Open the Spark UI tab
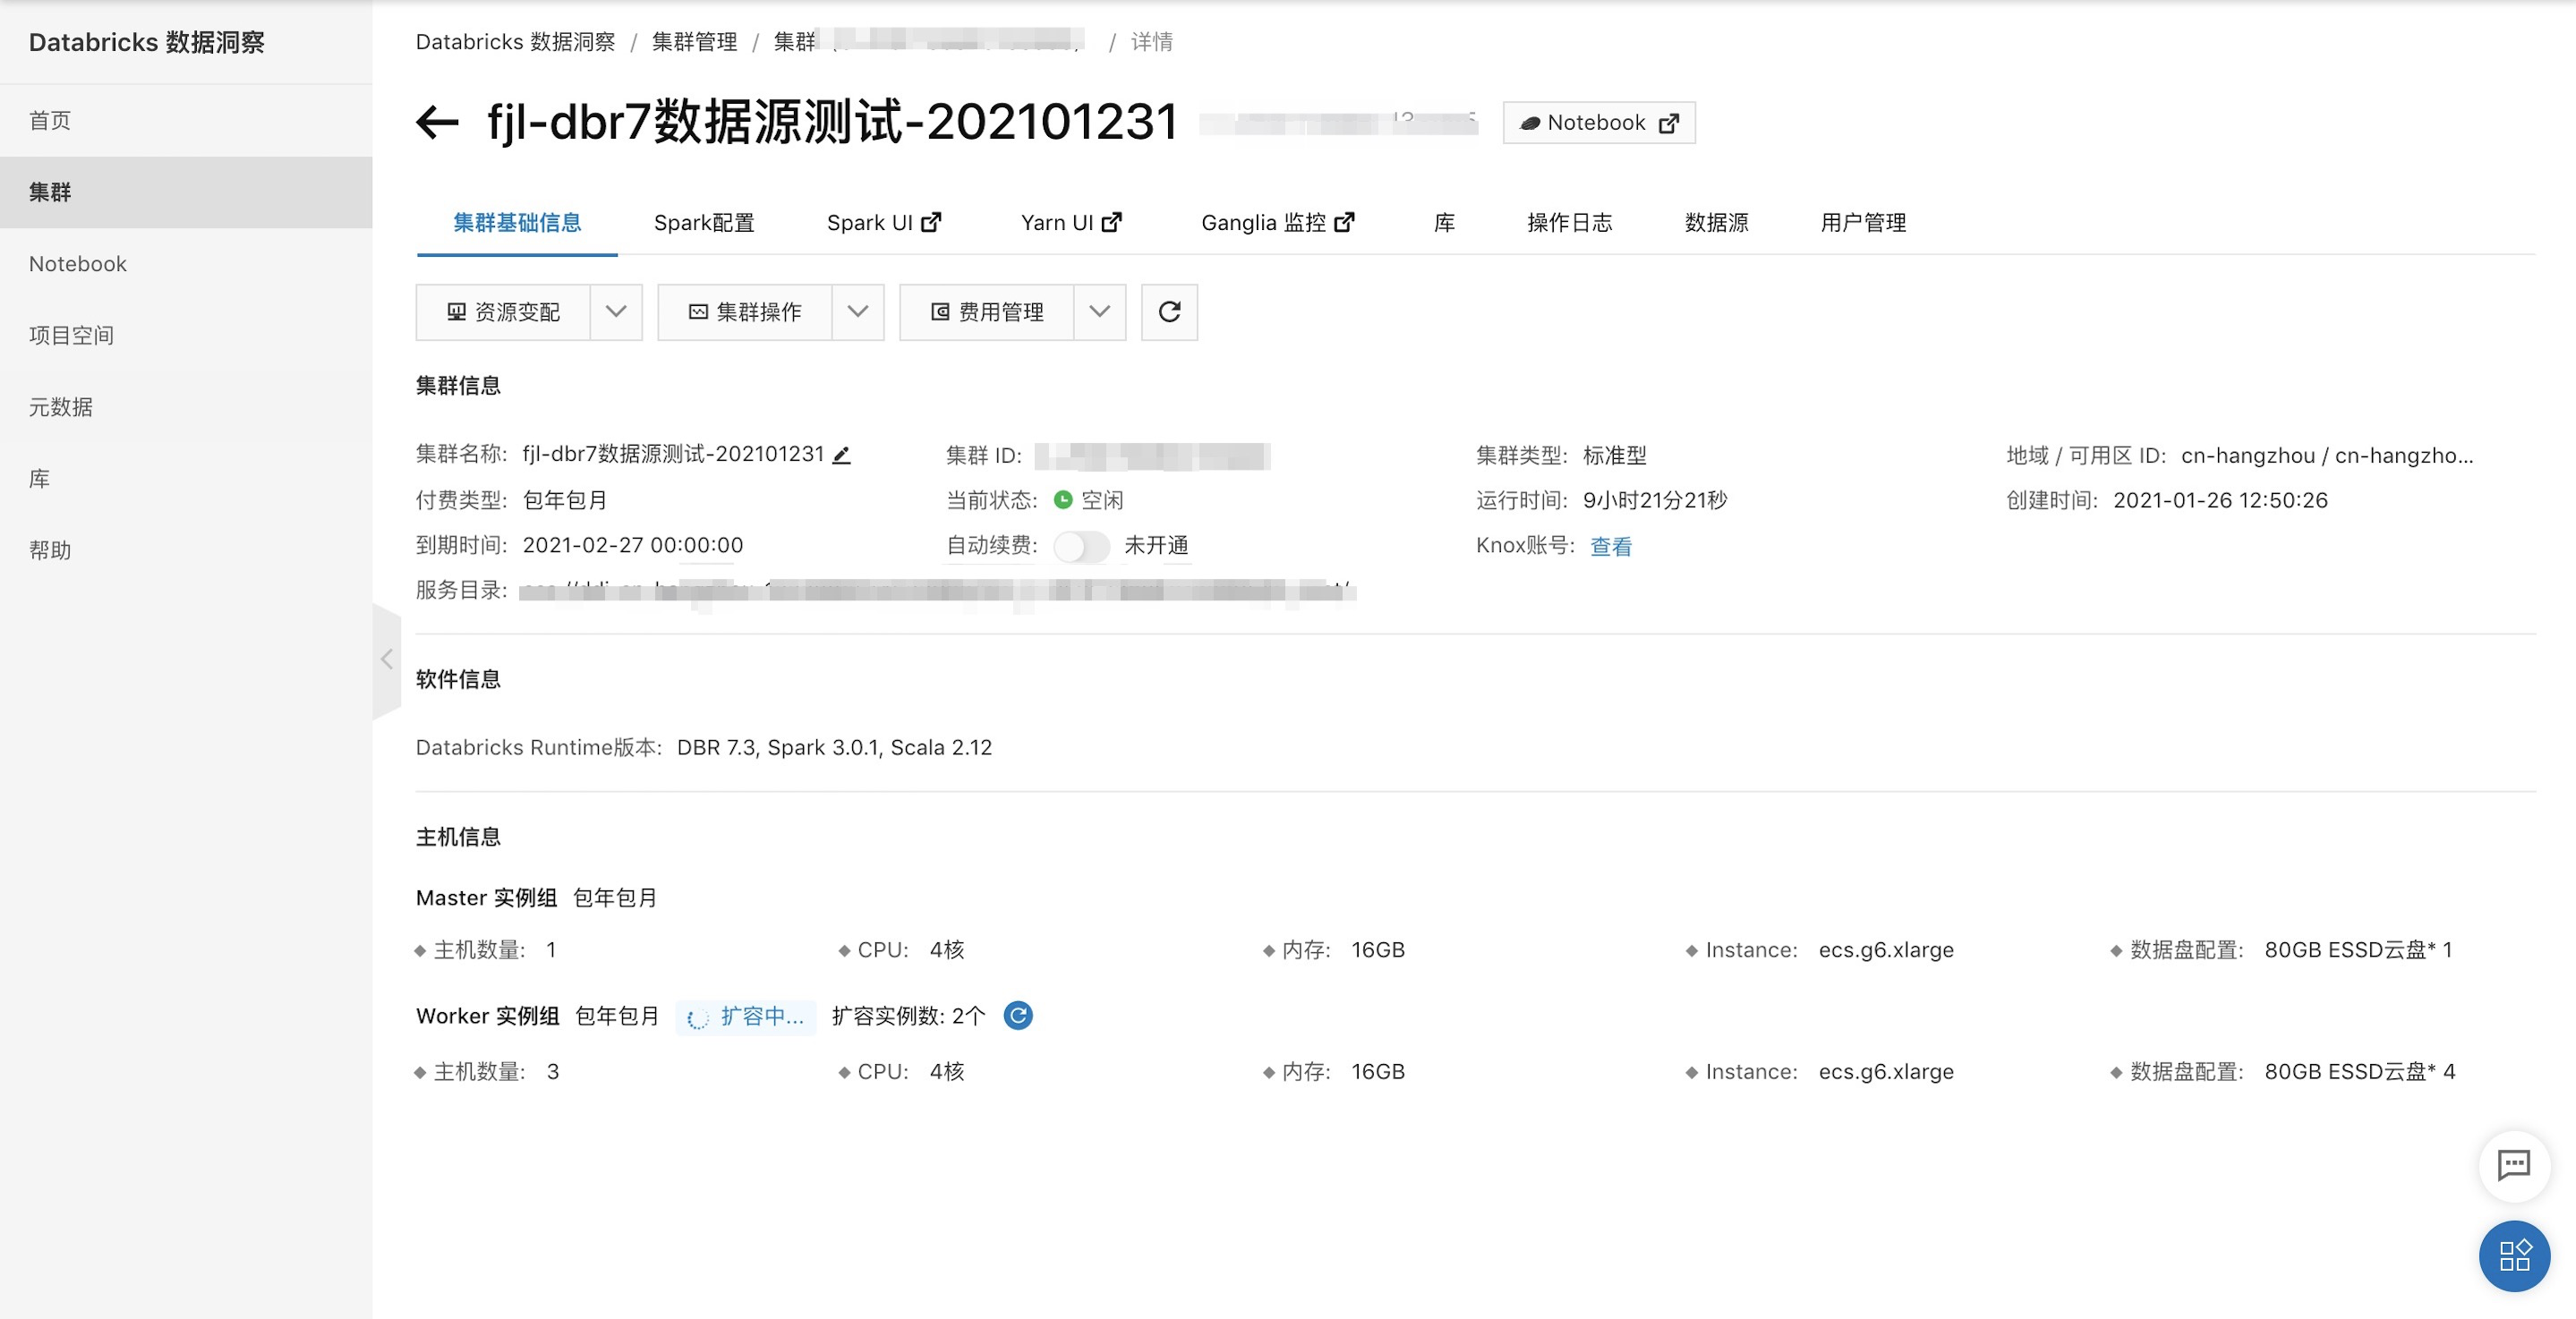Screen dimensions: 2576x1319 884,223
